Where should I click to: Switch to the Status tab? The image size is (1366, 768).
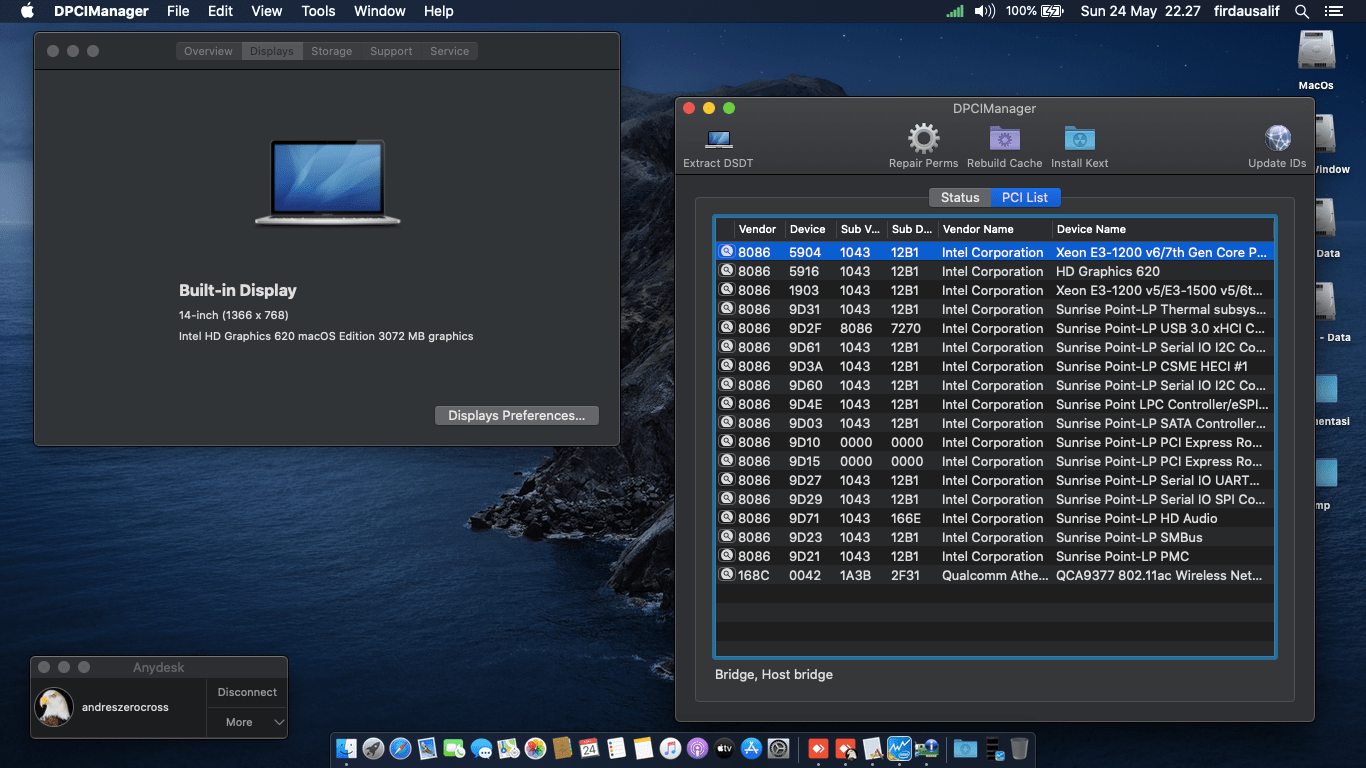point(959,197)
